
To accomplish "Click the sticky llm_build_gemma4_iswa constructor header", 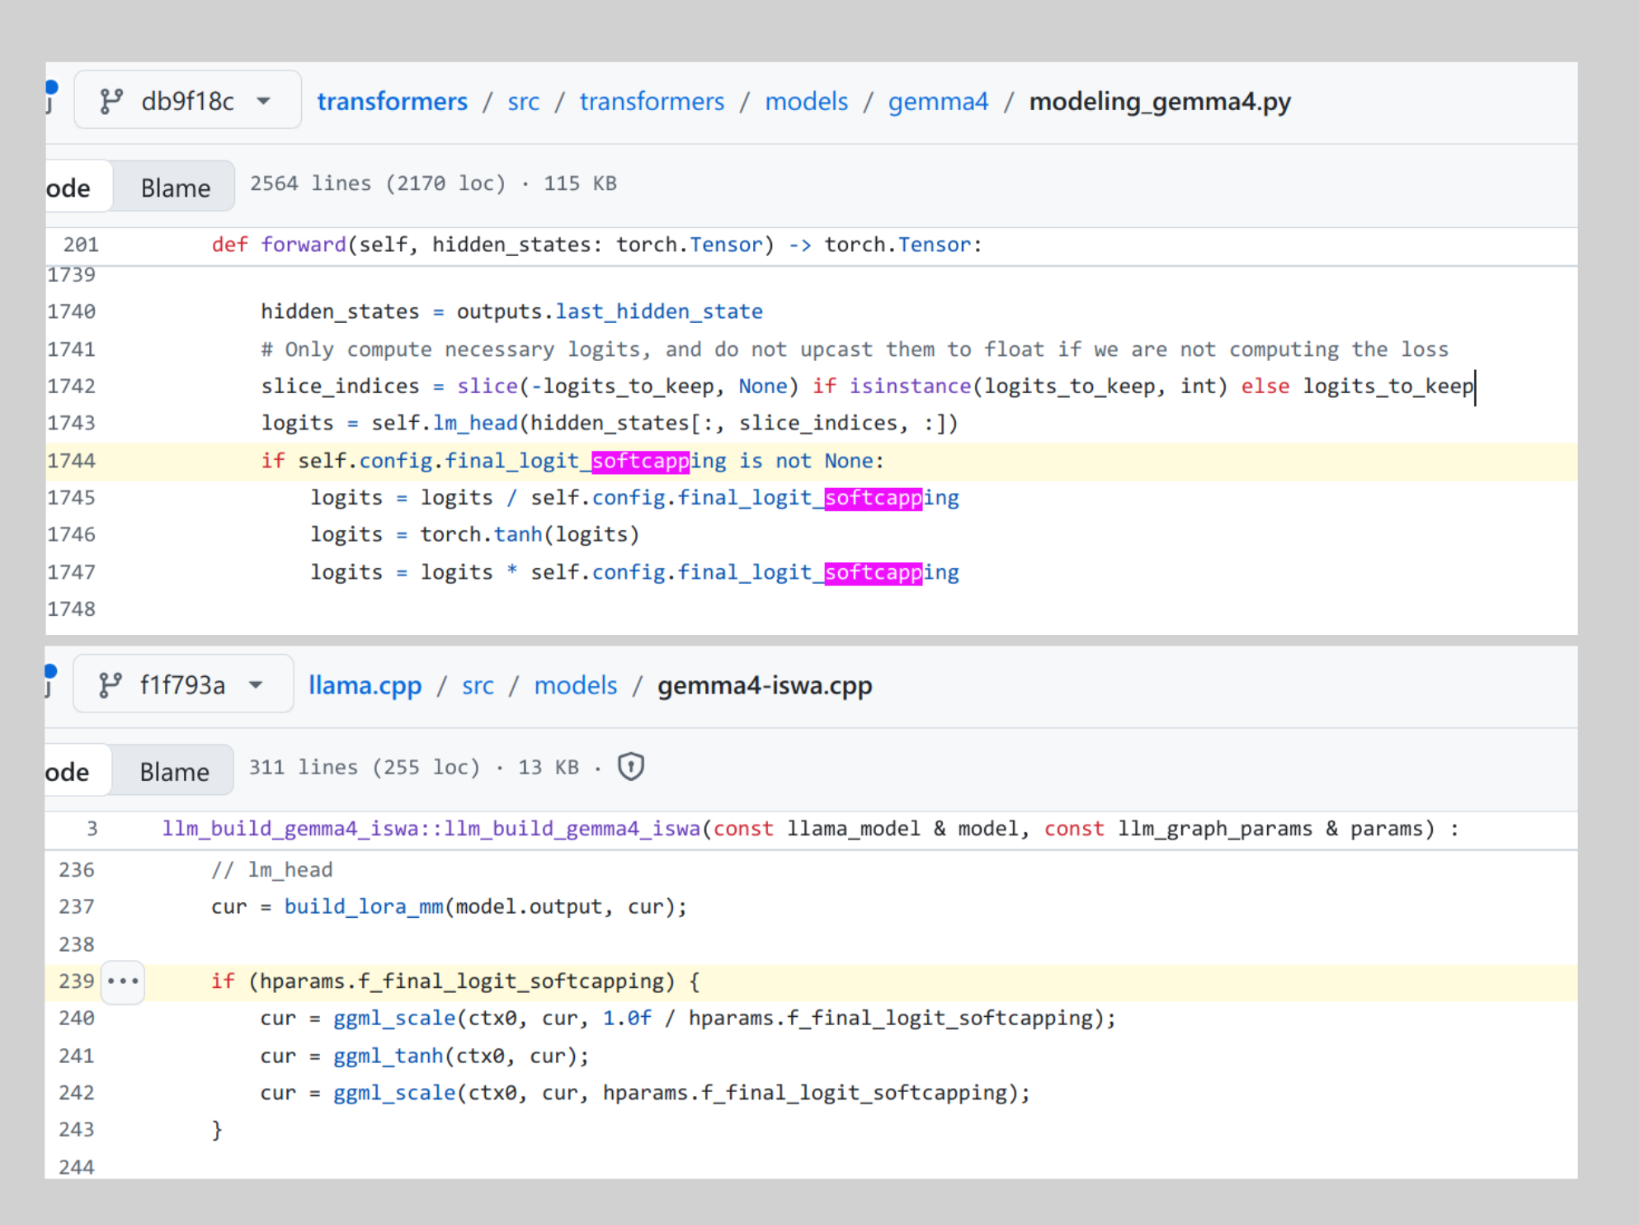I will 810,829.
